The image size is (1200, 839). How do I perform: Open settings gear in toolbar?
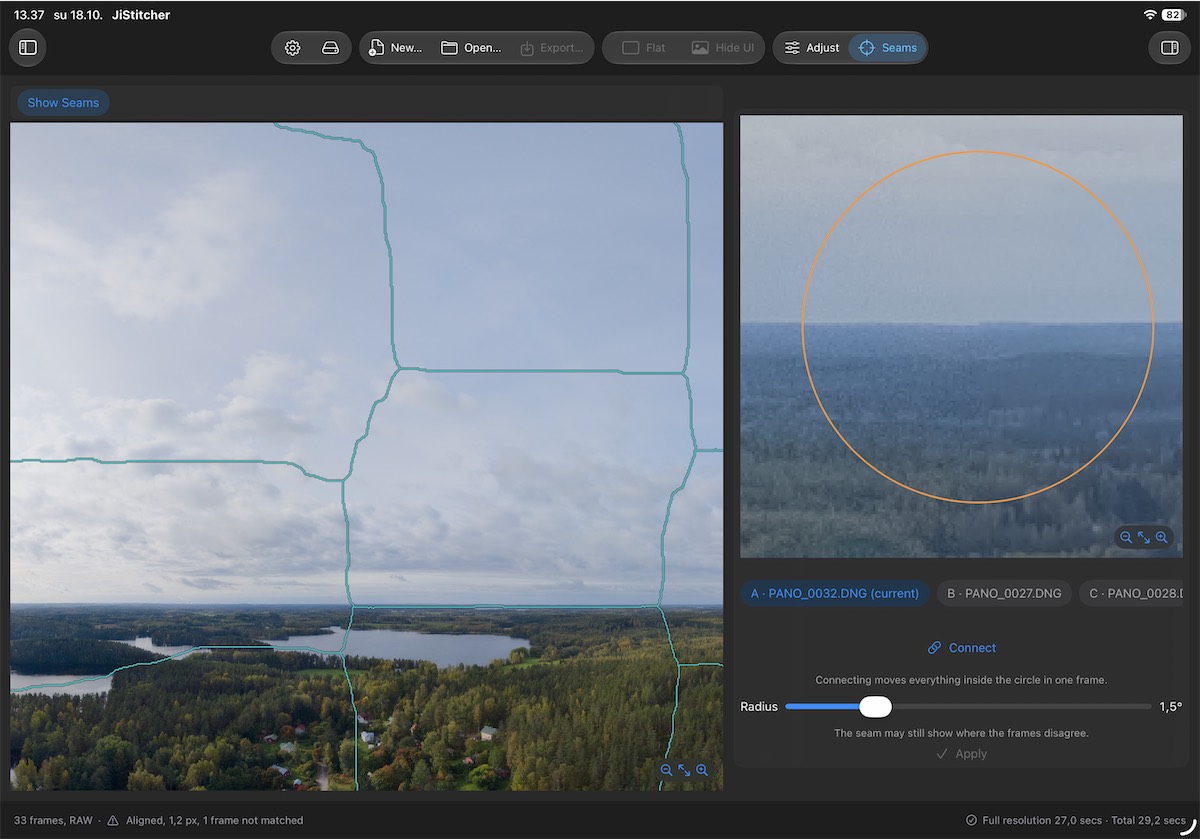point(292,48)
